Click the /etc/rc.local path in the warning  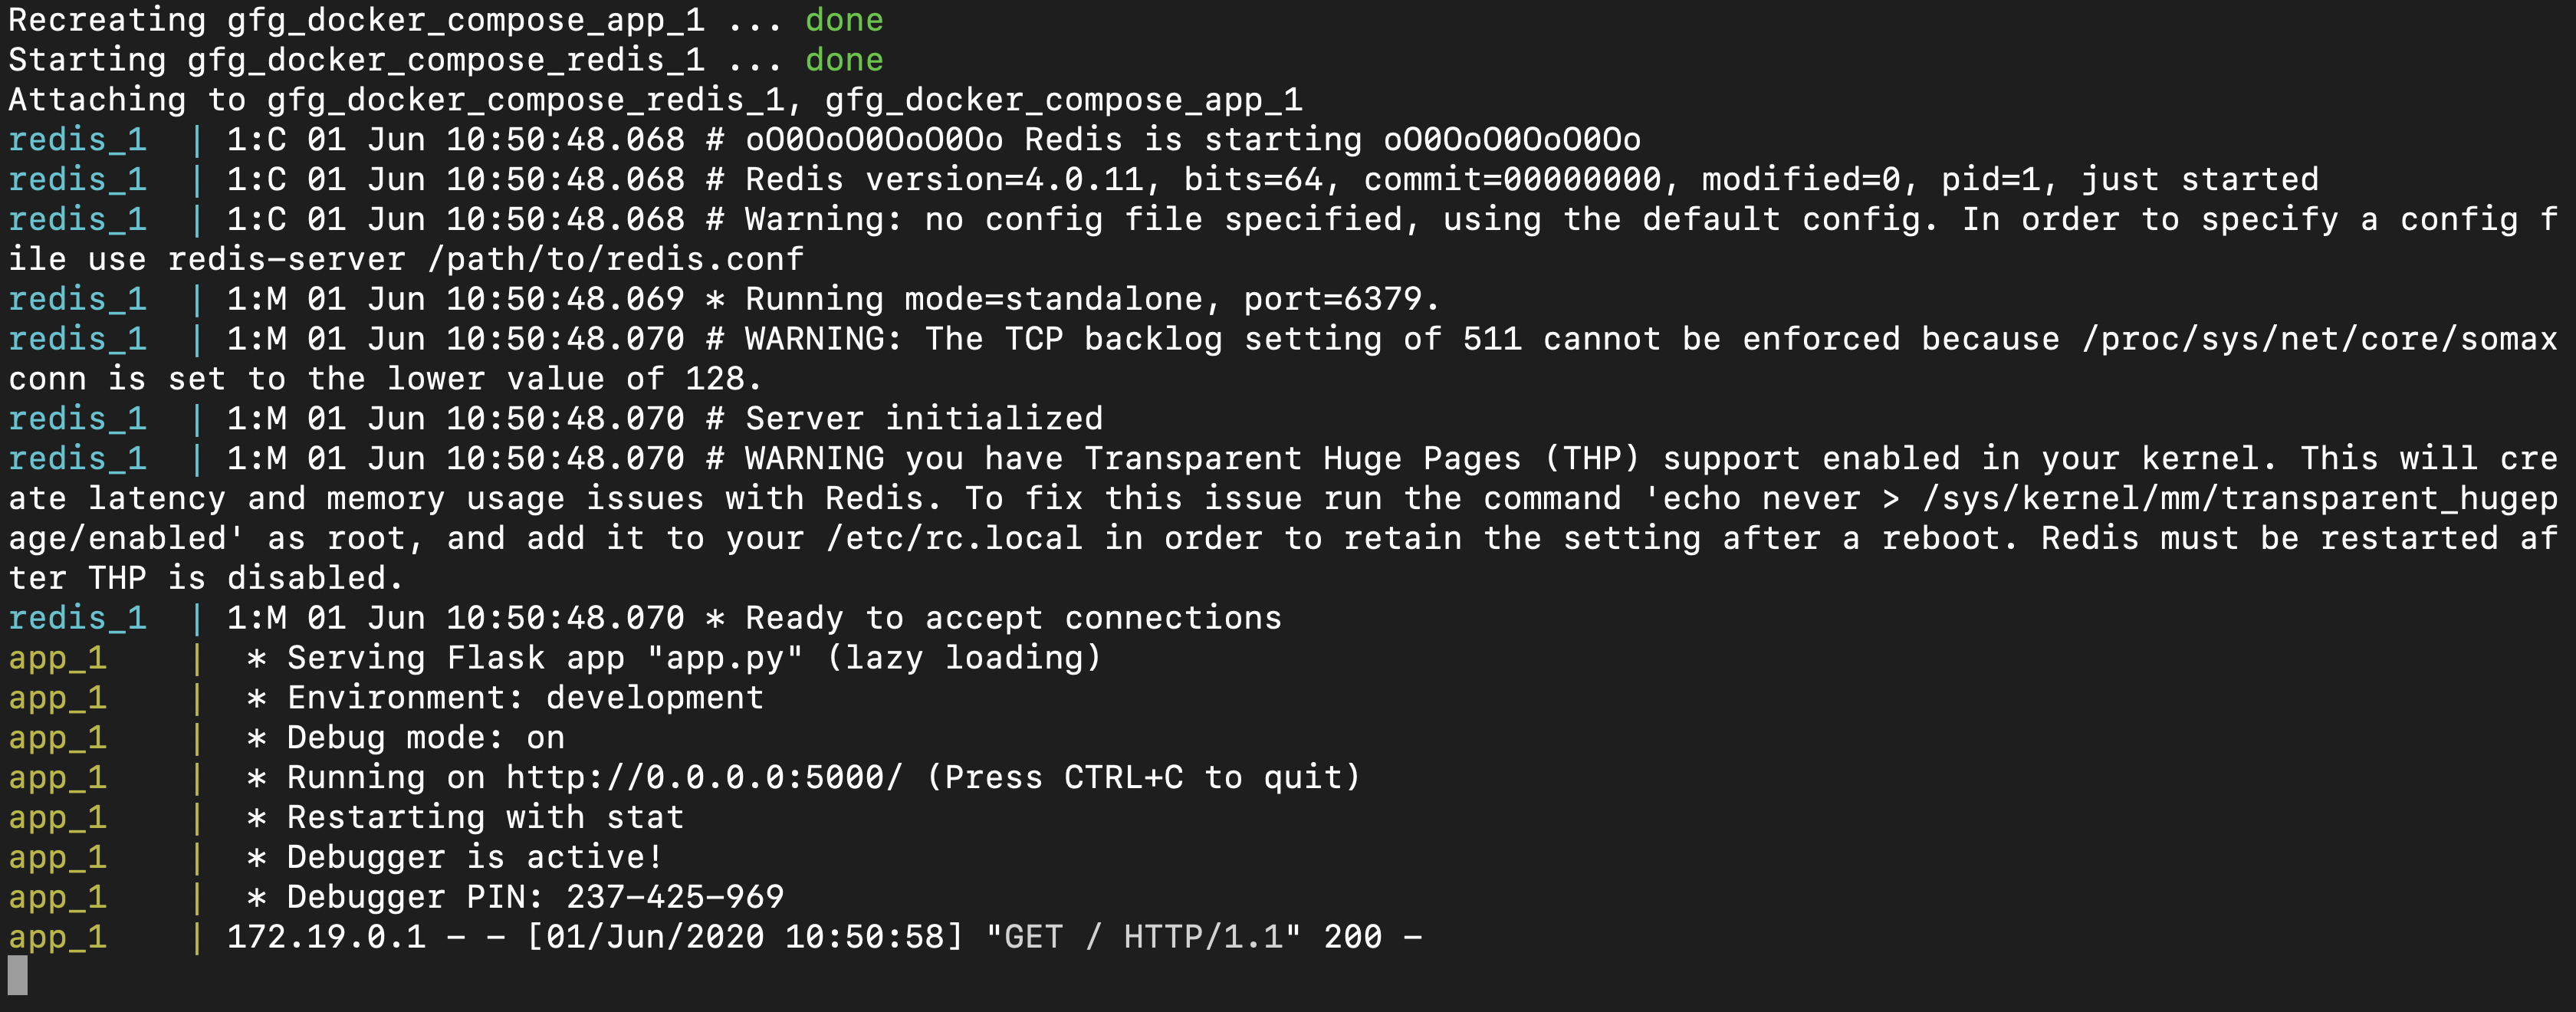pyautogui.click(x=954, y=538)
